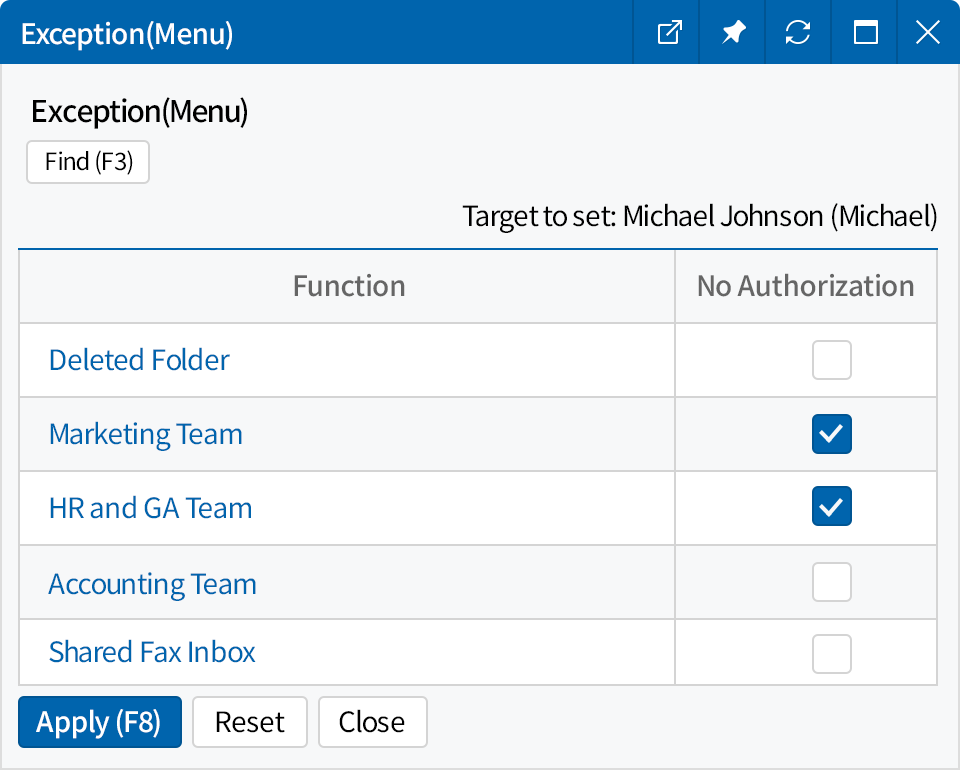Open the Shared Fax Inbox link
Screen dimensions: 960x770
coord(152,652)
